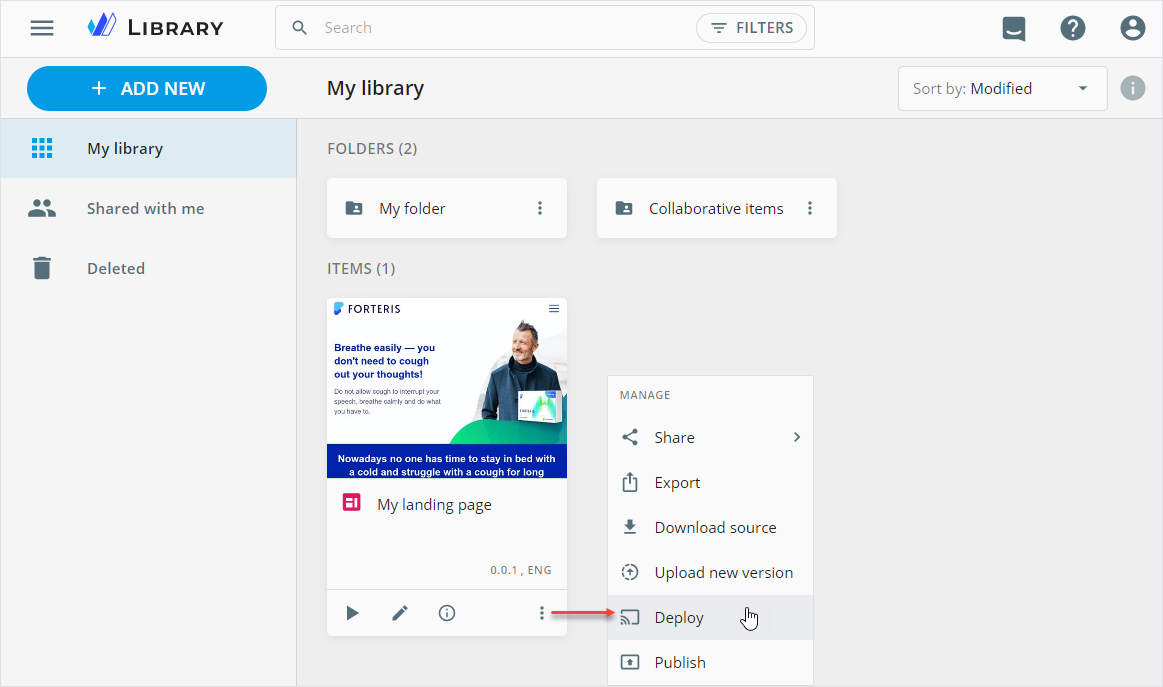Open options menu for My folder
The height and width of the screenshot is (687, 1163).
[540, 208]
